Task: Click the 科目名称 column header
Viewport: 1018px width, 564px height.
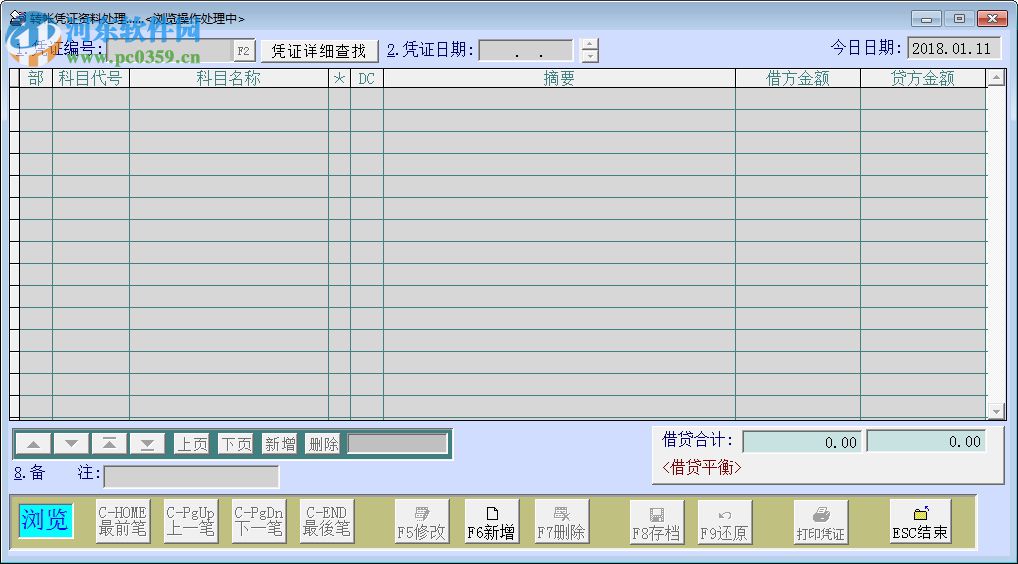Action: pyautogui.click(x=229, y=79)
